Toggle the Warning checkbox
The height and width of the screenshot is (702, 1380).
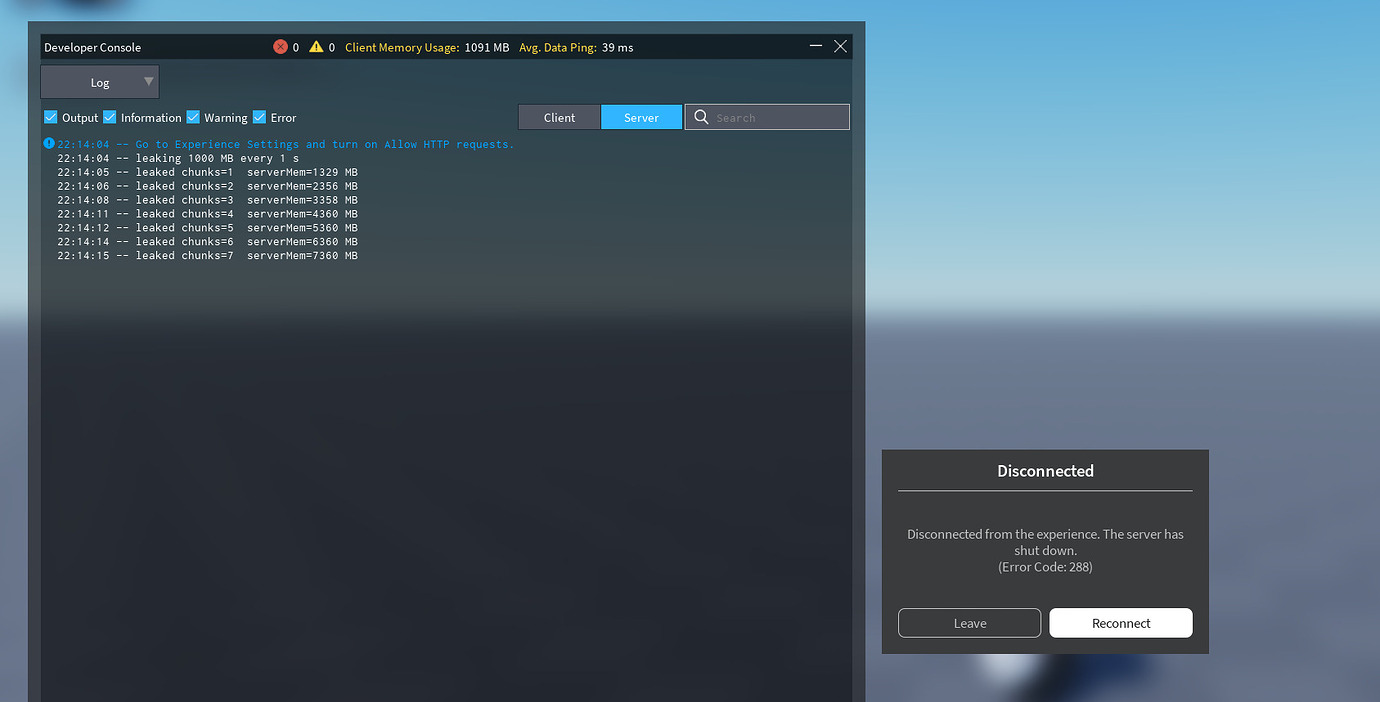pos(193,117)
